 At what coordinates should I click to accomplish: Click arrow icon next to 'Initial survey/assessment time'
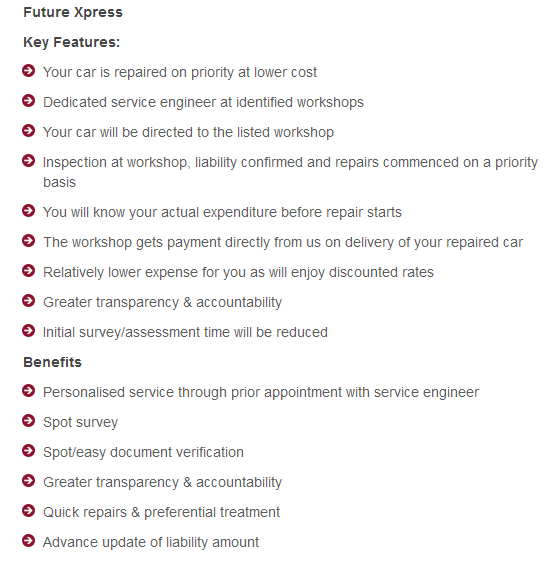(x=28, y=331)
